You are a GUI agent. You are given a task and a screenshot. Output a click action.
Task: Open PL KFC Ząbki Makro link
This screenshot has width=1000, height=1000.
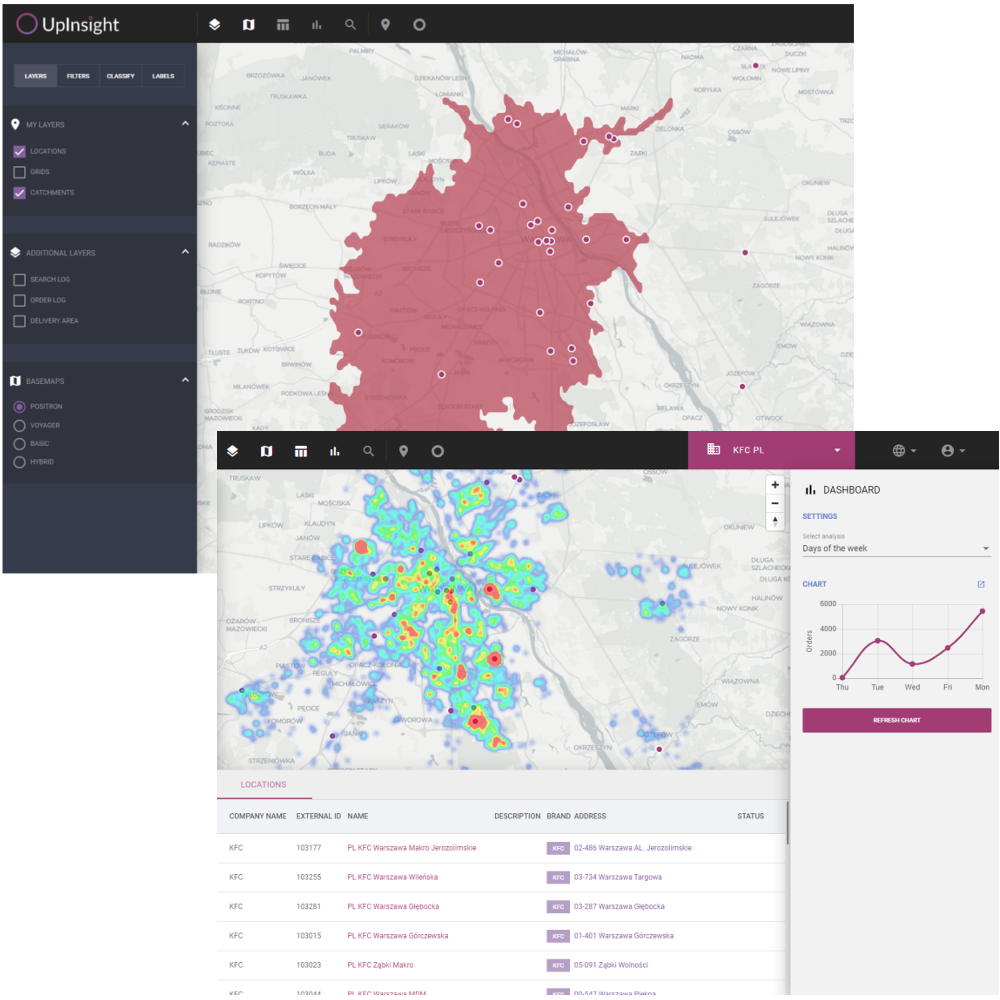[381, 966]
